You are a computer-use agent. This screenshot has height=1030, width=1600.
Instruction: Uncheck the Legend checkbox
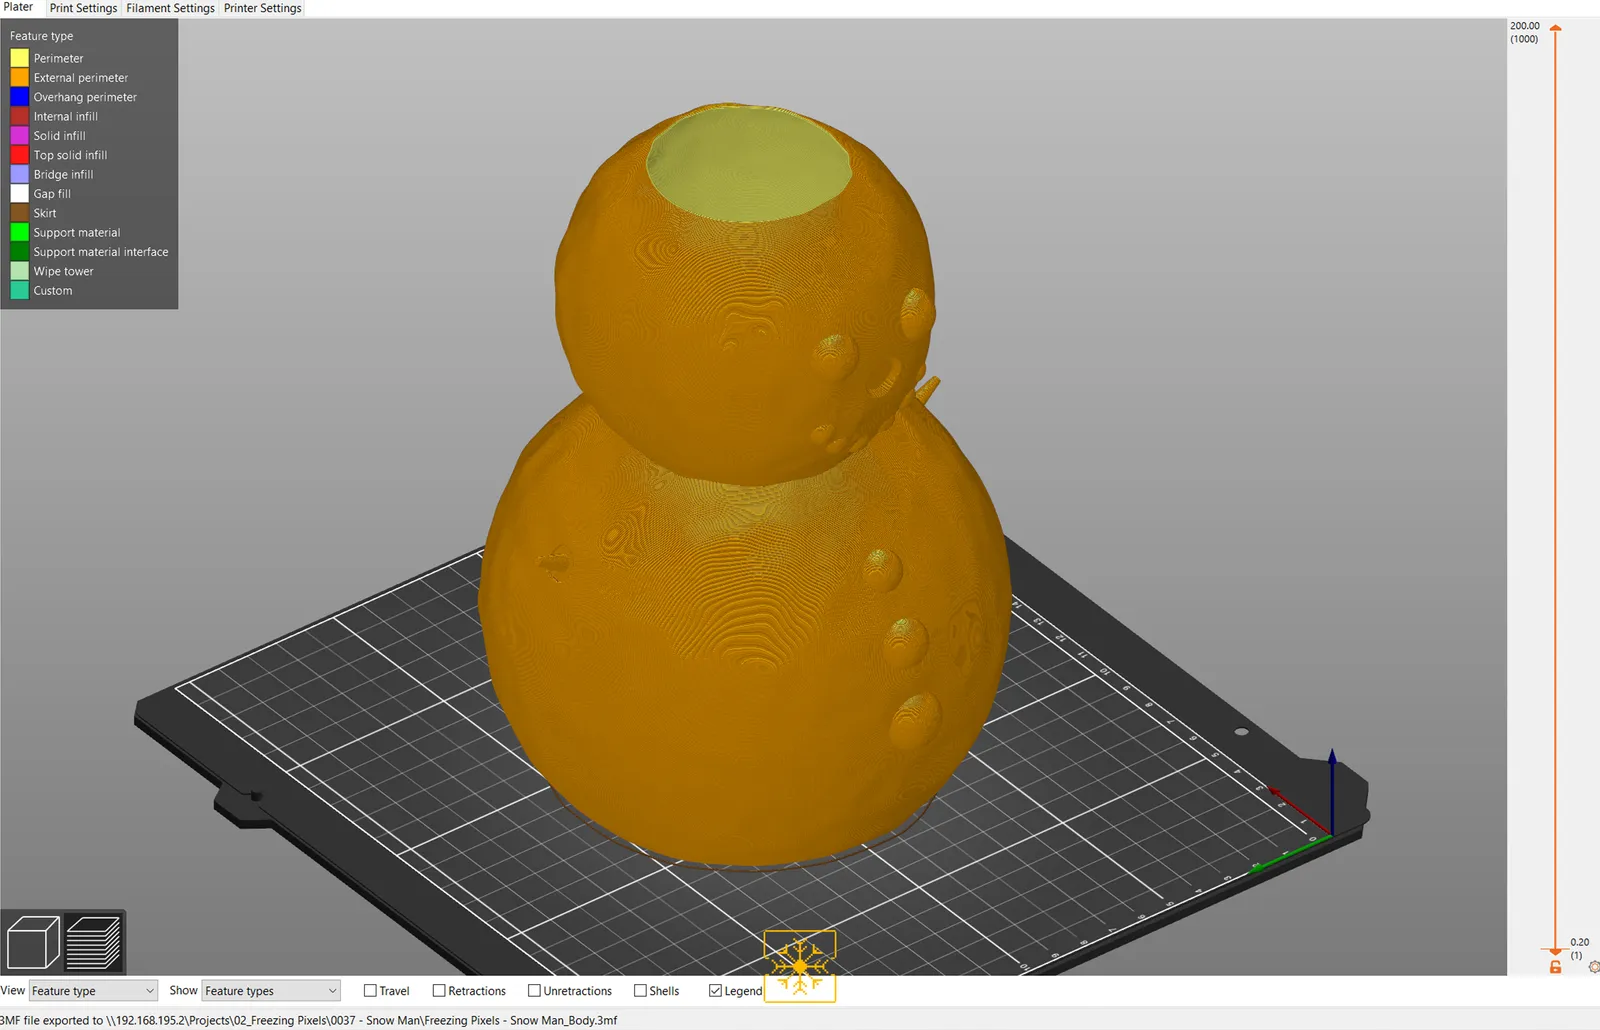[715, 991]
